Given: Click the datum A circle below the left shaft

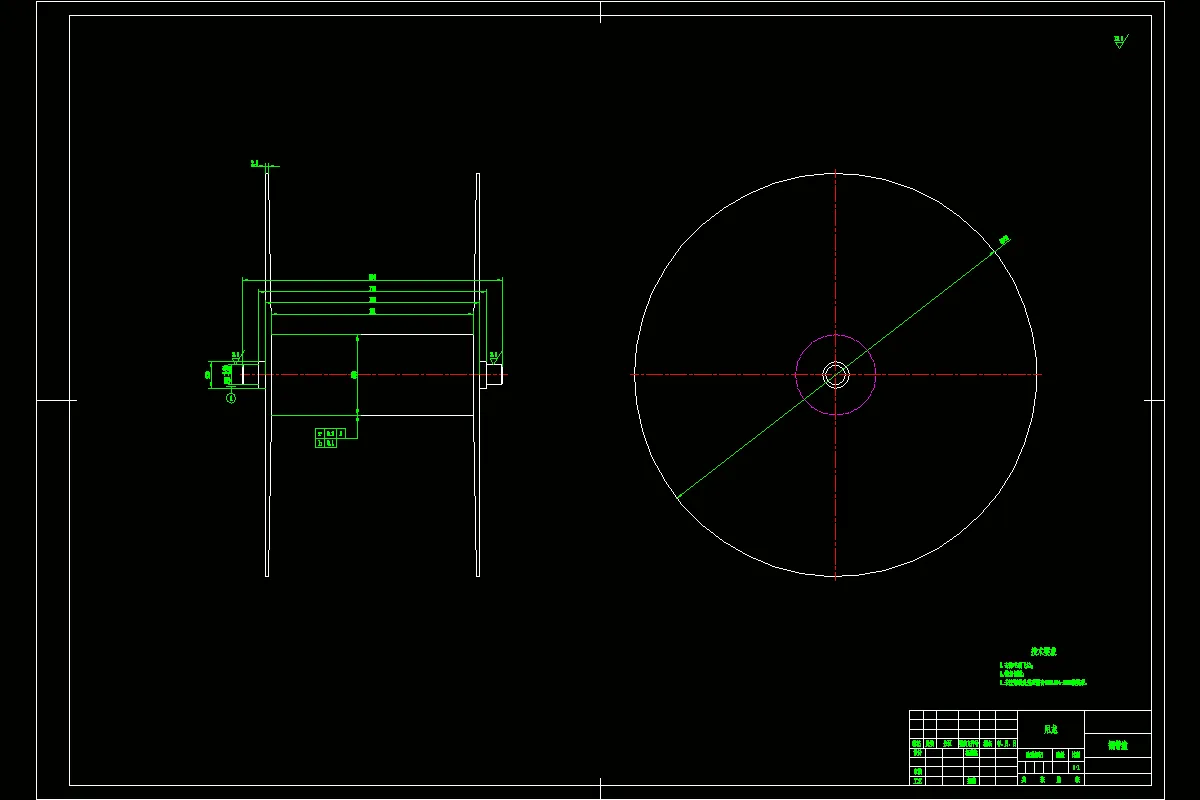Looking at the screenshot, I should (x=231, y=398).
